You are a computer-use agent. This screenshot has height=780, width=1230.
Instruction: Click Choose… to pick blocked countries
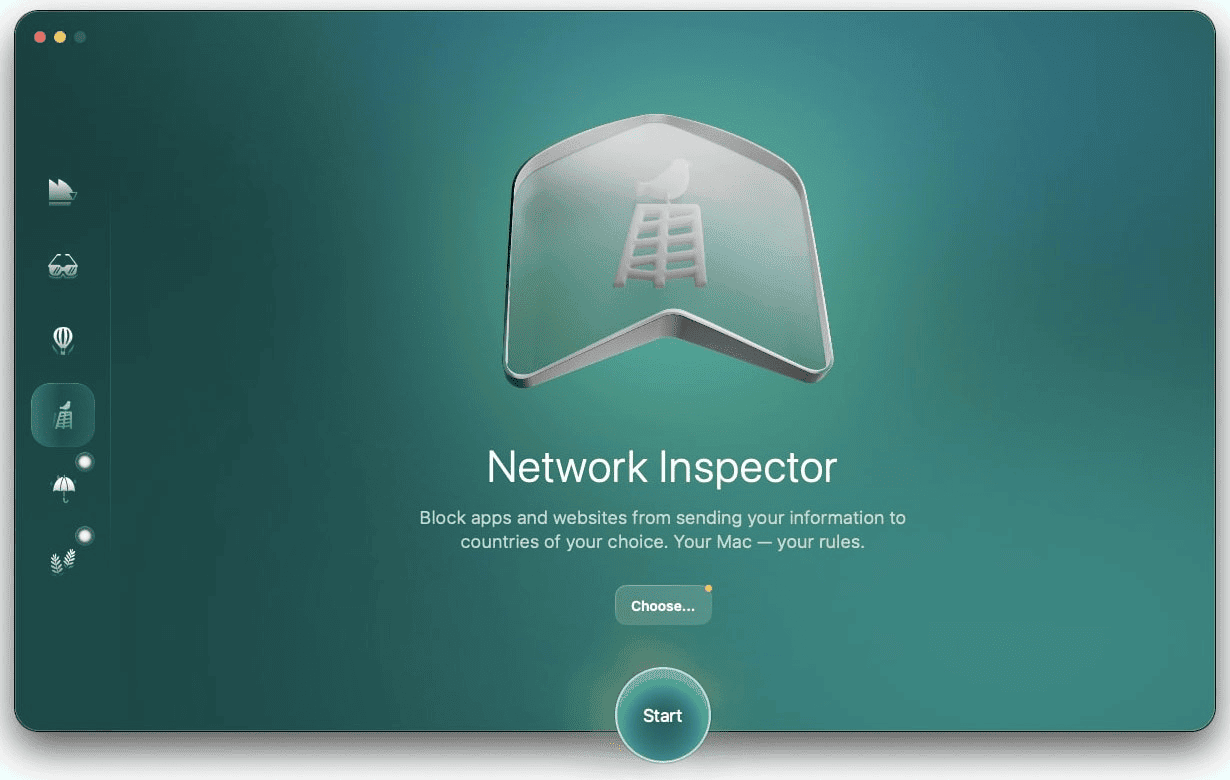663,604
